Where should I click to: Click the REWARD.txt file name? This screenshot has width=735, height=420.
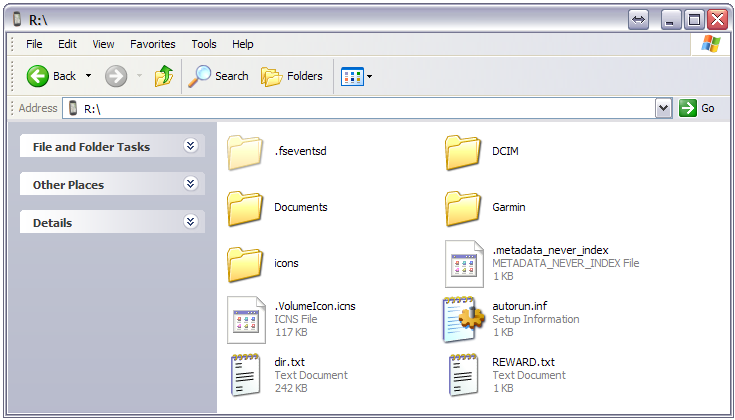coord(524,362)
